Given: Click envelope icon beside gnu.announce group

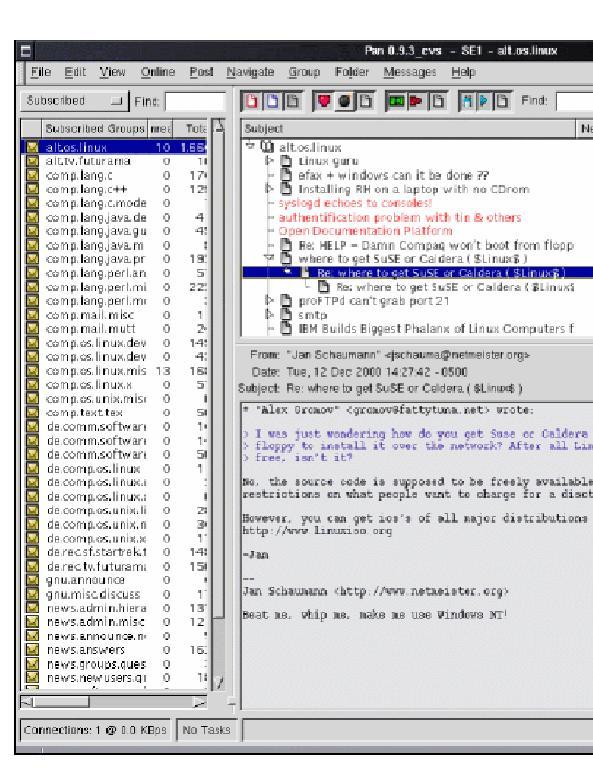Looking at the screenshot, I should click(32, 580).
